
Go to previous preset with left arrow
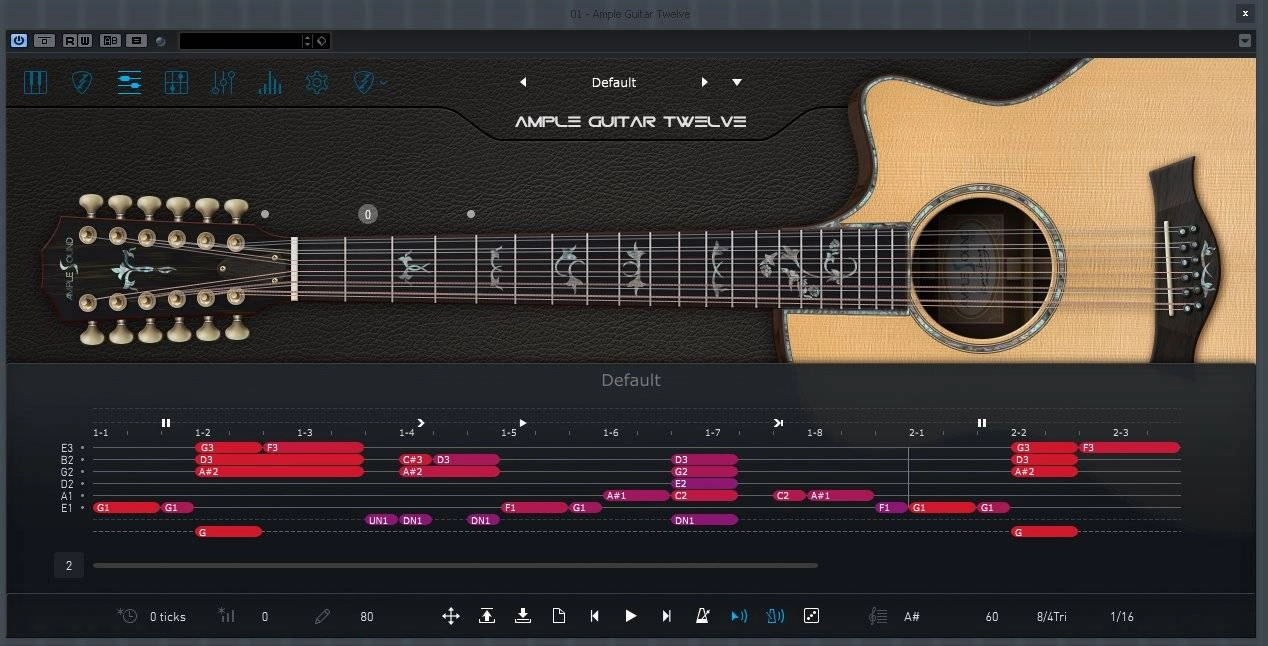[x=523, y=82]
